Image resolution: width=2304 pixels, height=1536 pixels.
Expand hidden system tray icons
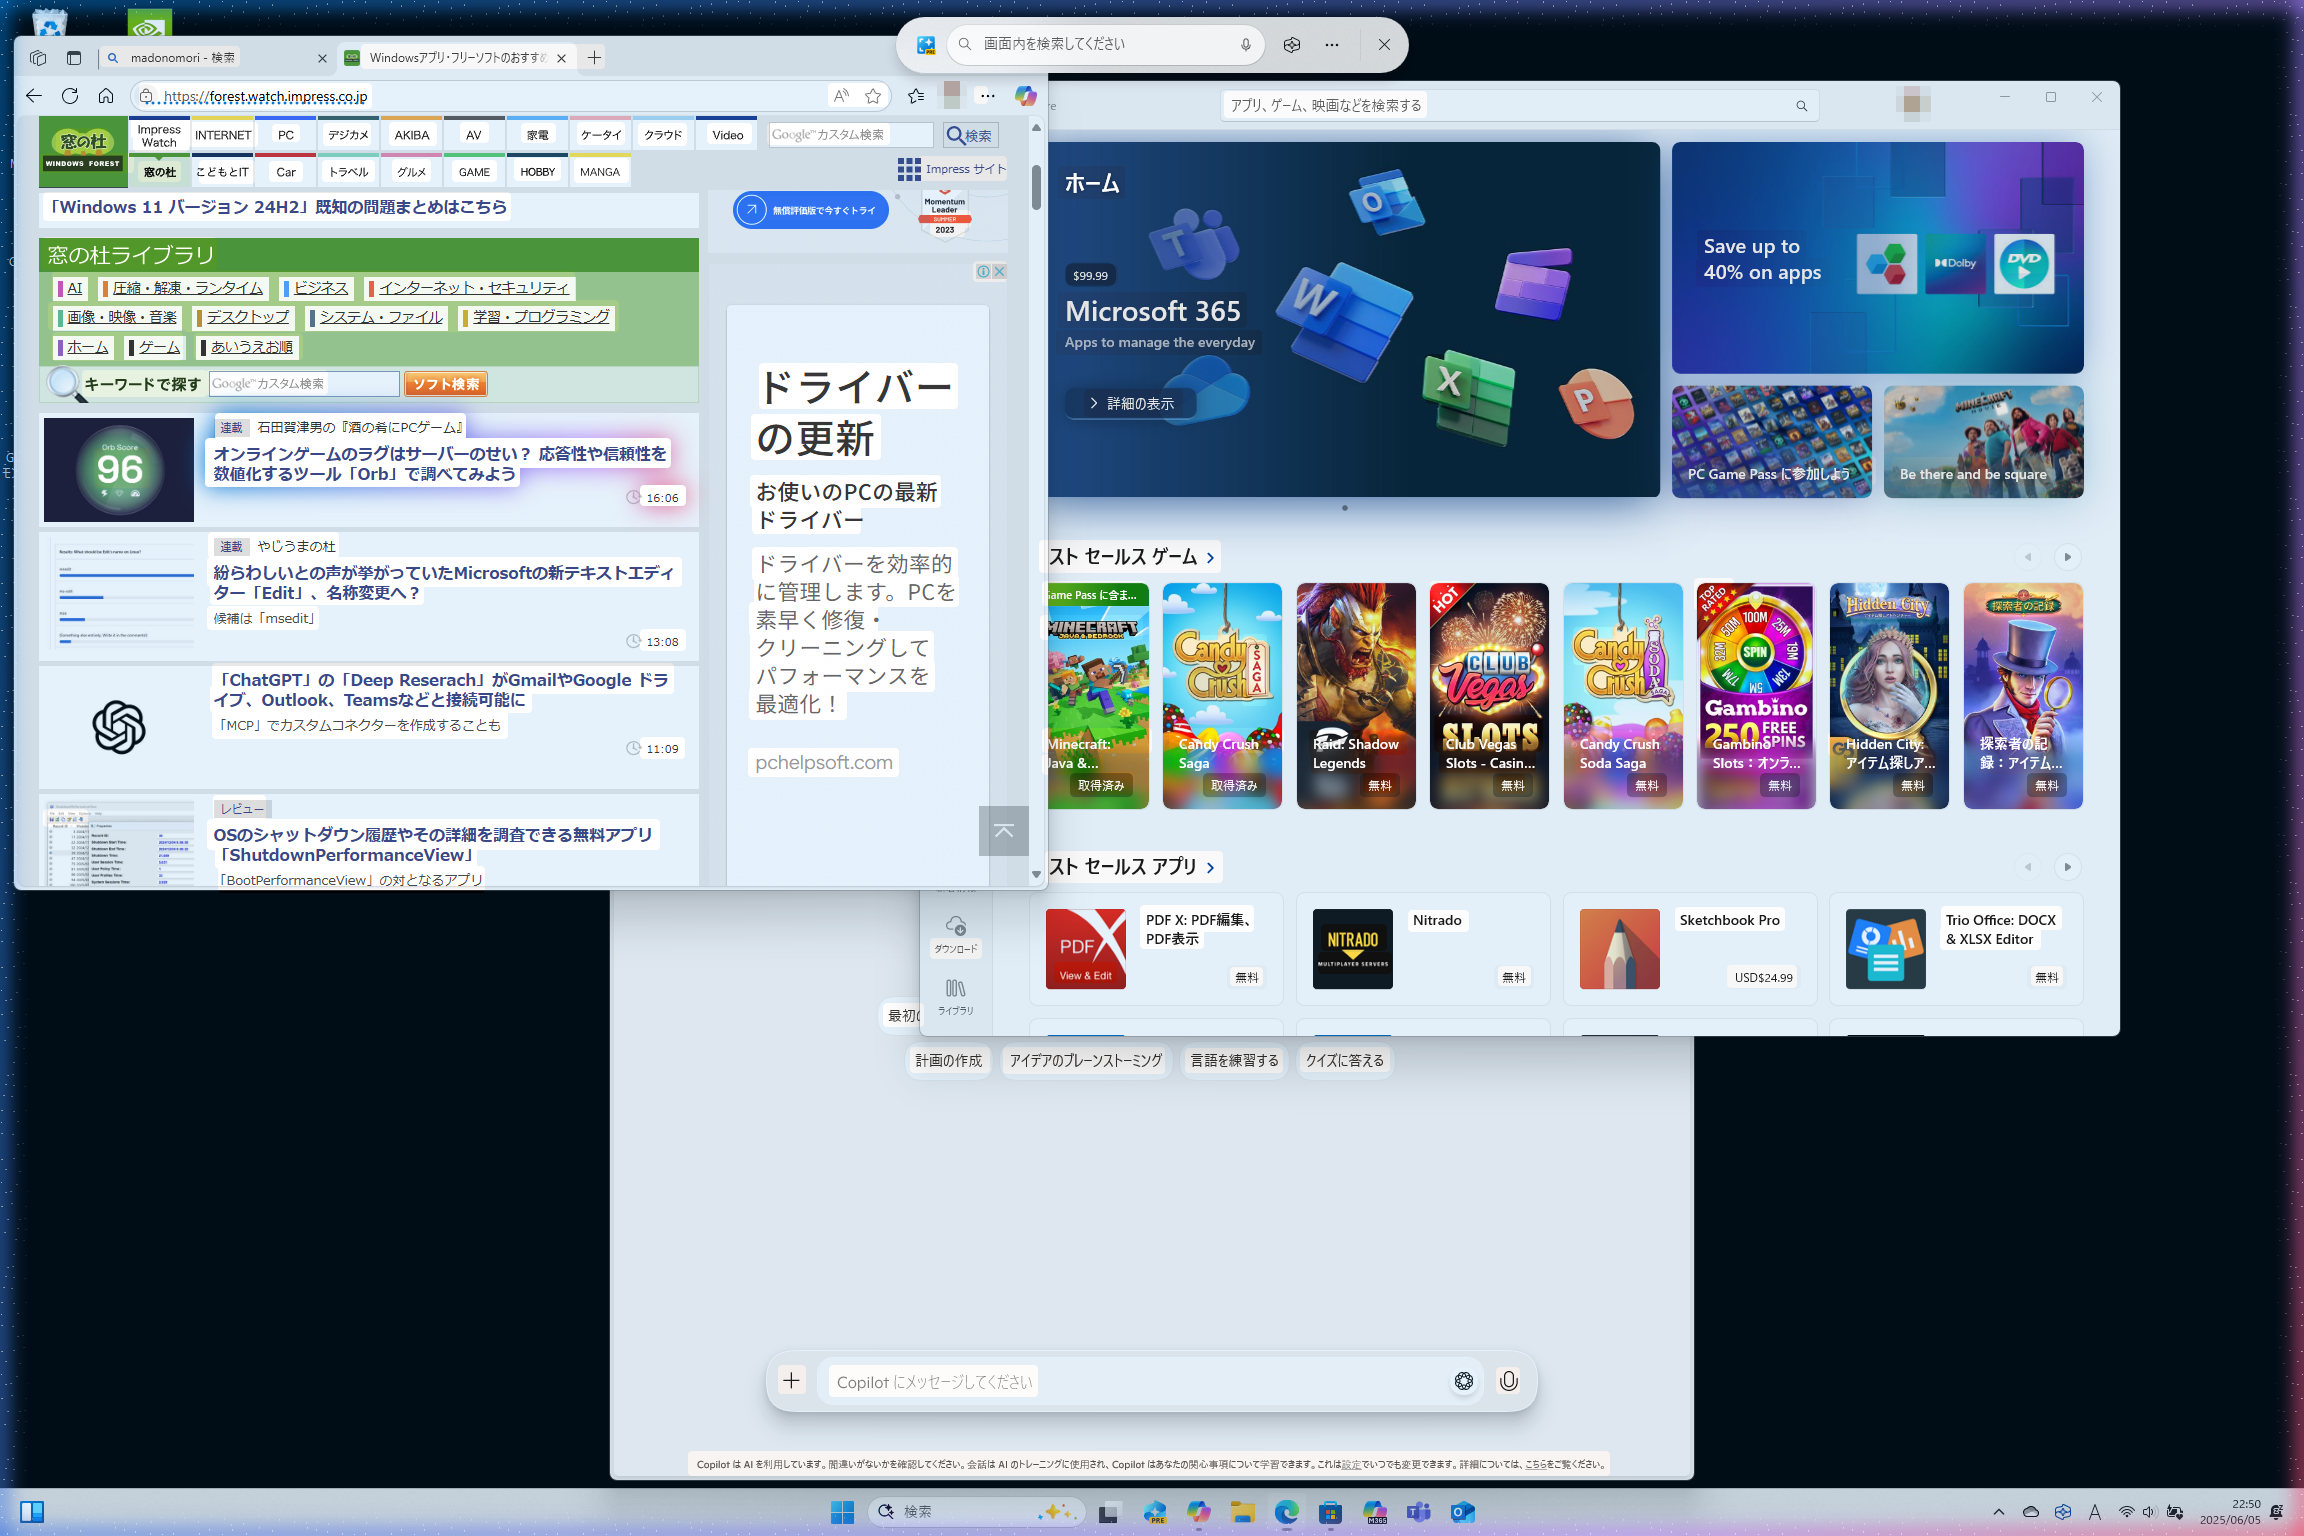pos(1997,1512)
